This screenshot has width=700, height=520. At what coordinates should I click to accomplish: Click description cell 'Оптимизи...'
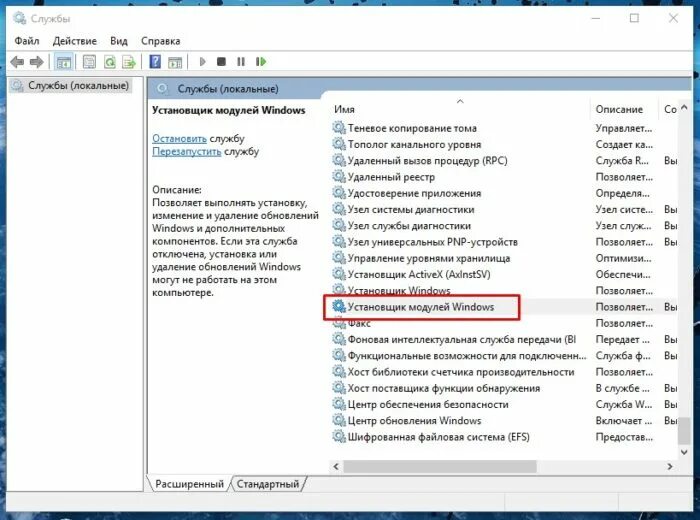tap(623, 258)
